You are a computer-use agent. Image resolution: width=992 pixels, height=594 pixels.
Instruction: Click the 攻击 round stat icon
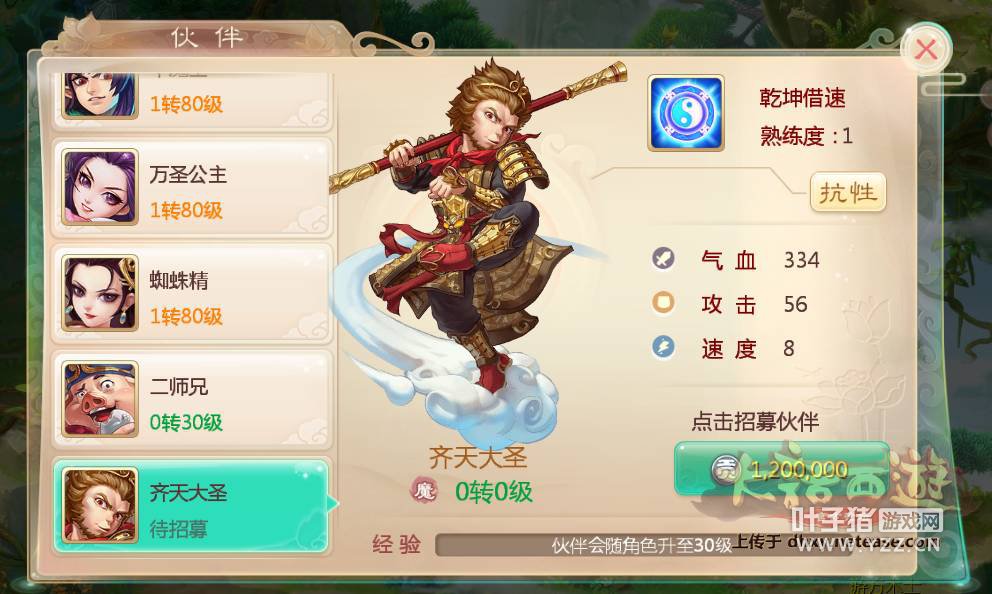click(664, 302)
